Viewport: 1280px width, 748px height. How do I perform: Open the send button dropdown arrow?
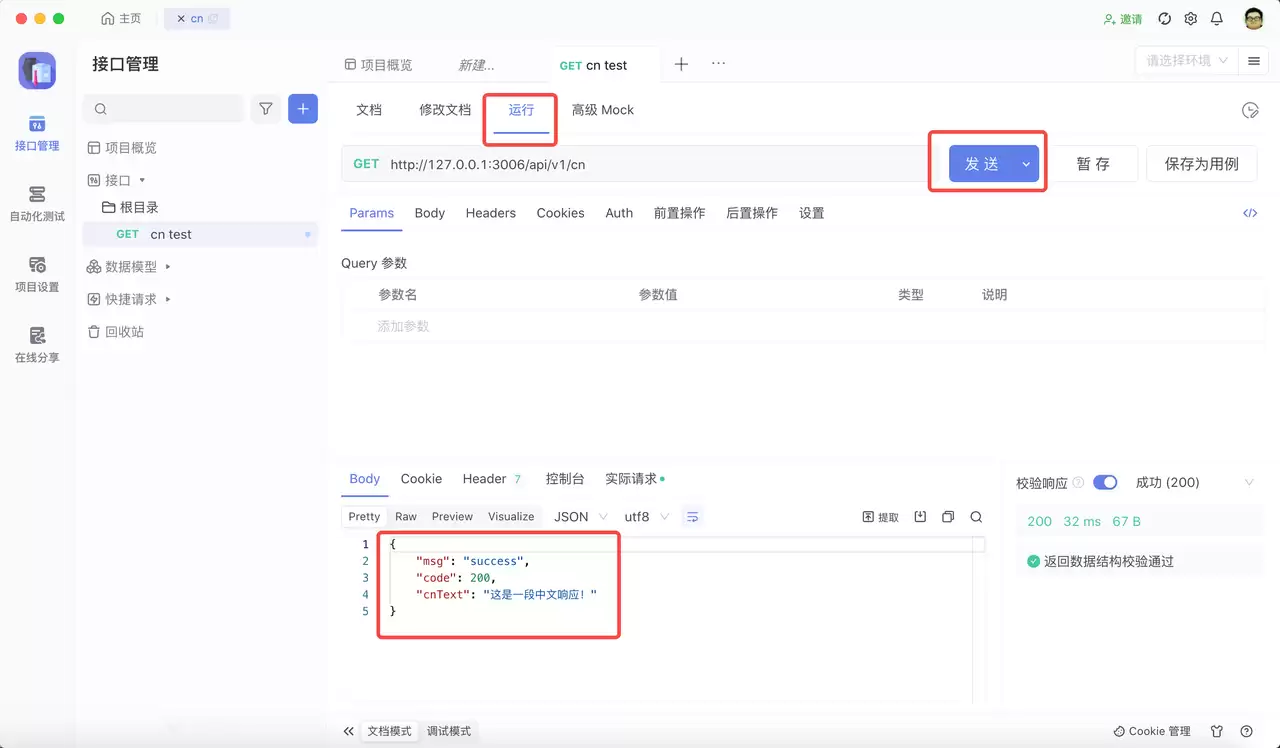pyautogui.click(x=1026, y=164)
